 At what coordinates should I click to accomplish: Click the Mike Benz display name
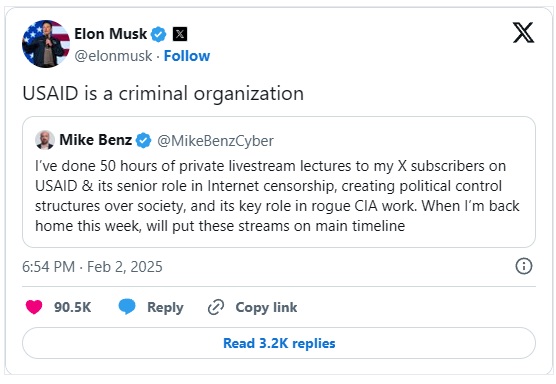click(95, 140)
